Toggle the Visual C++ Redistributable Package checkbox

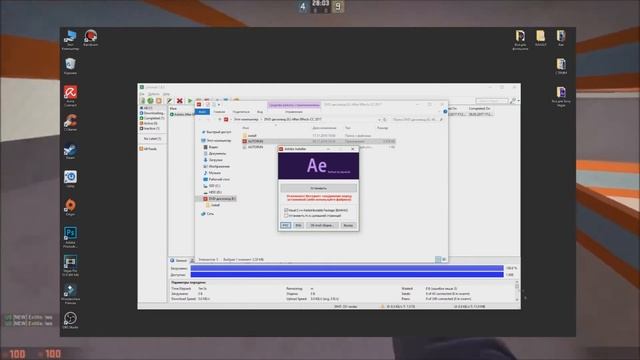tap(286, 210)
